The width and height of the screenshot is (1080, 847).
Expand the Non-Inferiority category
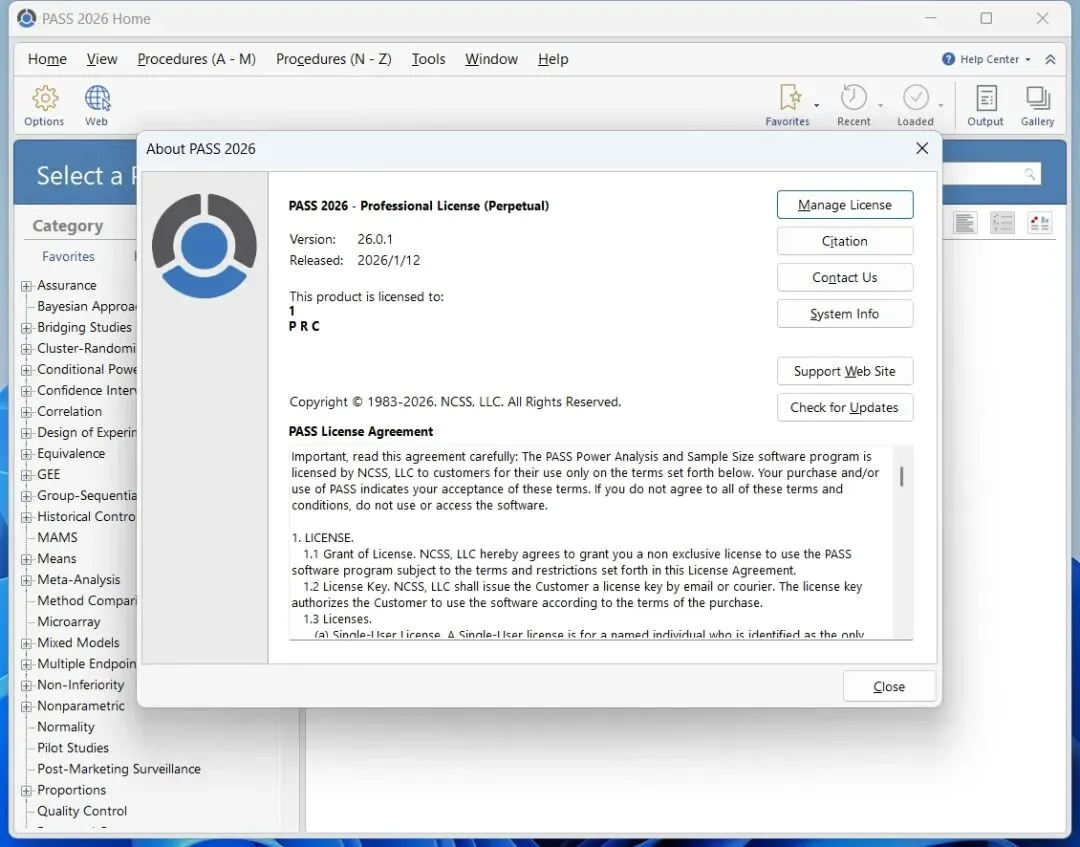coord(26,685)
